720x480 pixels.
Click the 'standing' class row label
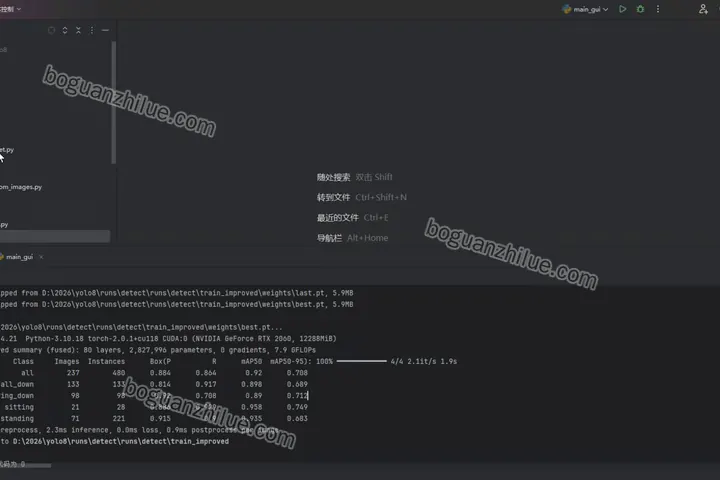tap(17, 418)
